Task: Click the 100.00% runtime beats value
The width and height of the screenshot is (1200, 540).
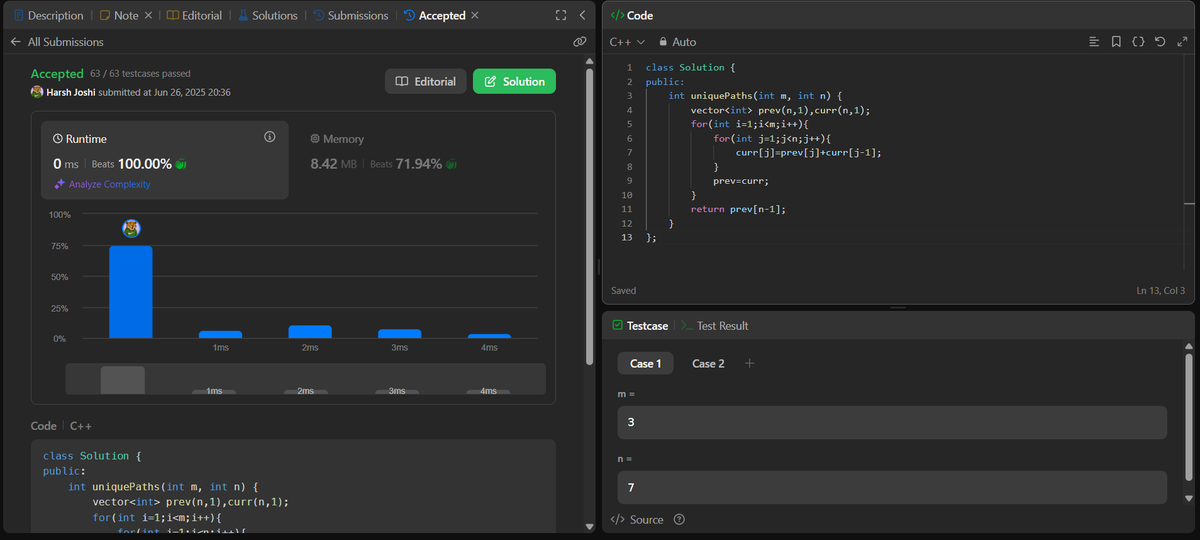Action: 145,163
